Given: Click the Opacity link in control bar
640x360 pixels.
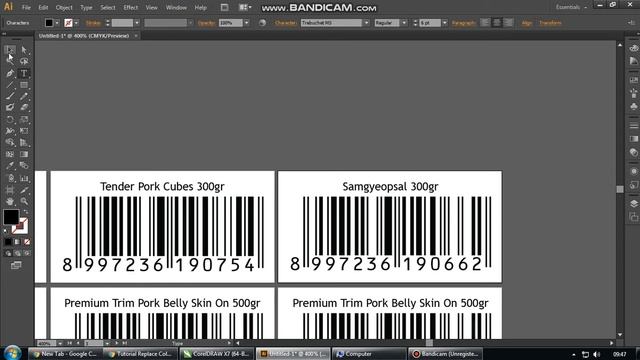Looking at the screenshot, I should point(206,23).
